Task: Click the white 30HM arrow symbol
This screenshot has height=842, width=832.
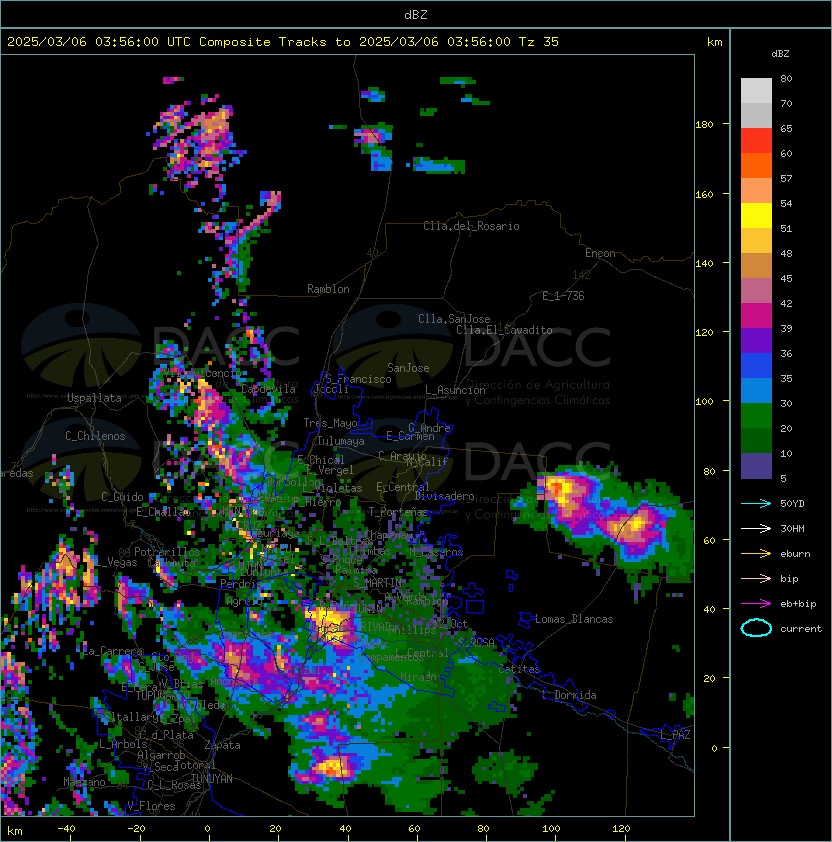Action: (x=756, y=529)
